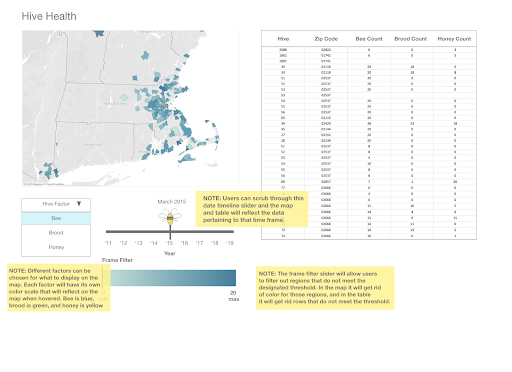Select year '17 on the timeline
512x372 pixels.
click(199, 243)
